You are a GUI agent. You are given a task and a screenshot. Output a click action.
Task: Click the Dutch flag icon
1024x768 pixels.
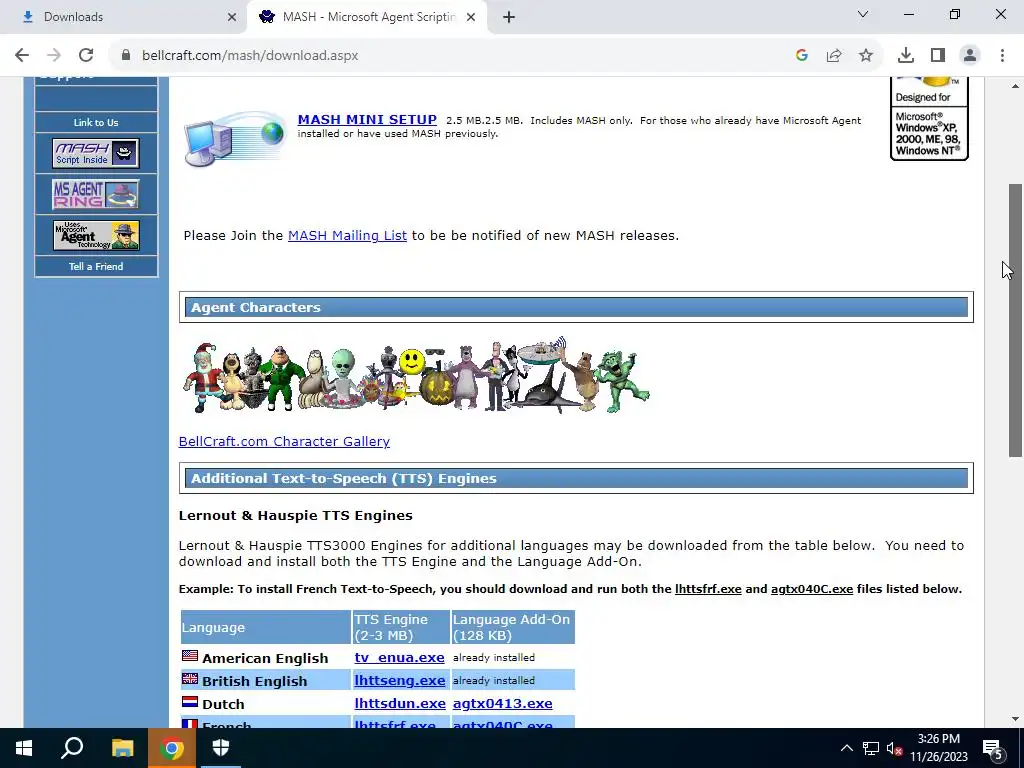point(190,702)
